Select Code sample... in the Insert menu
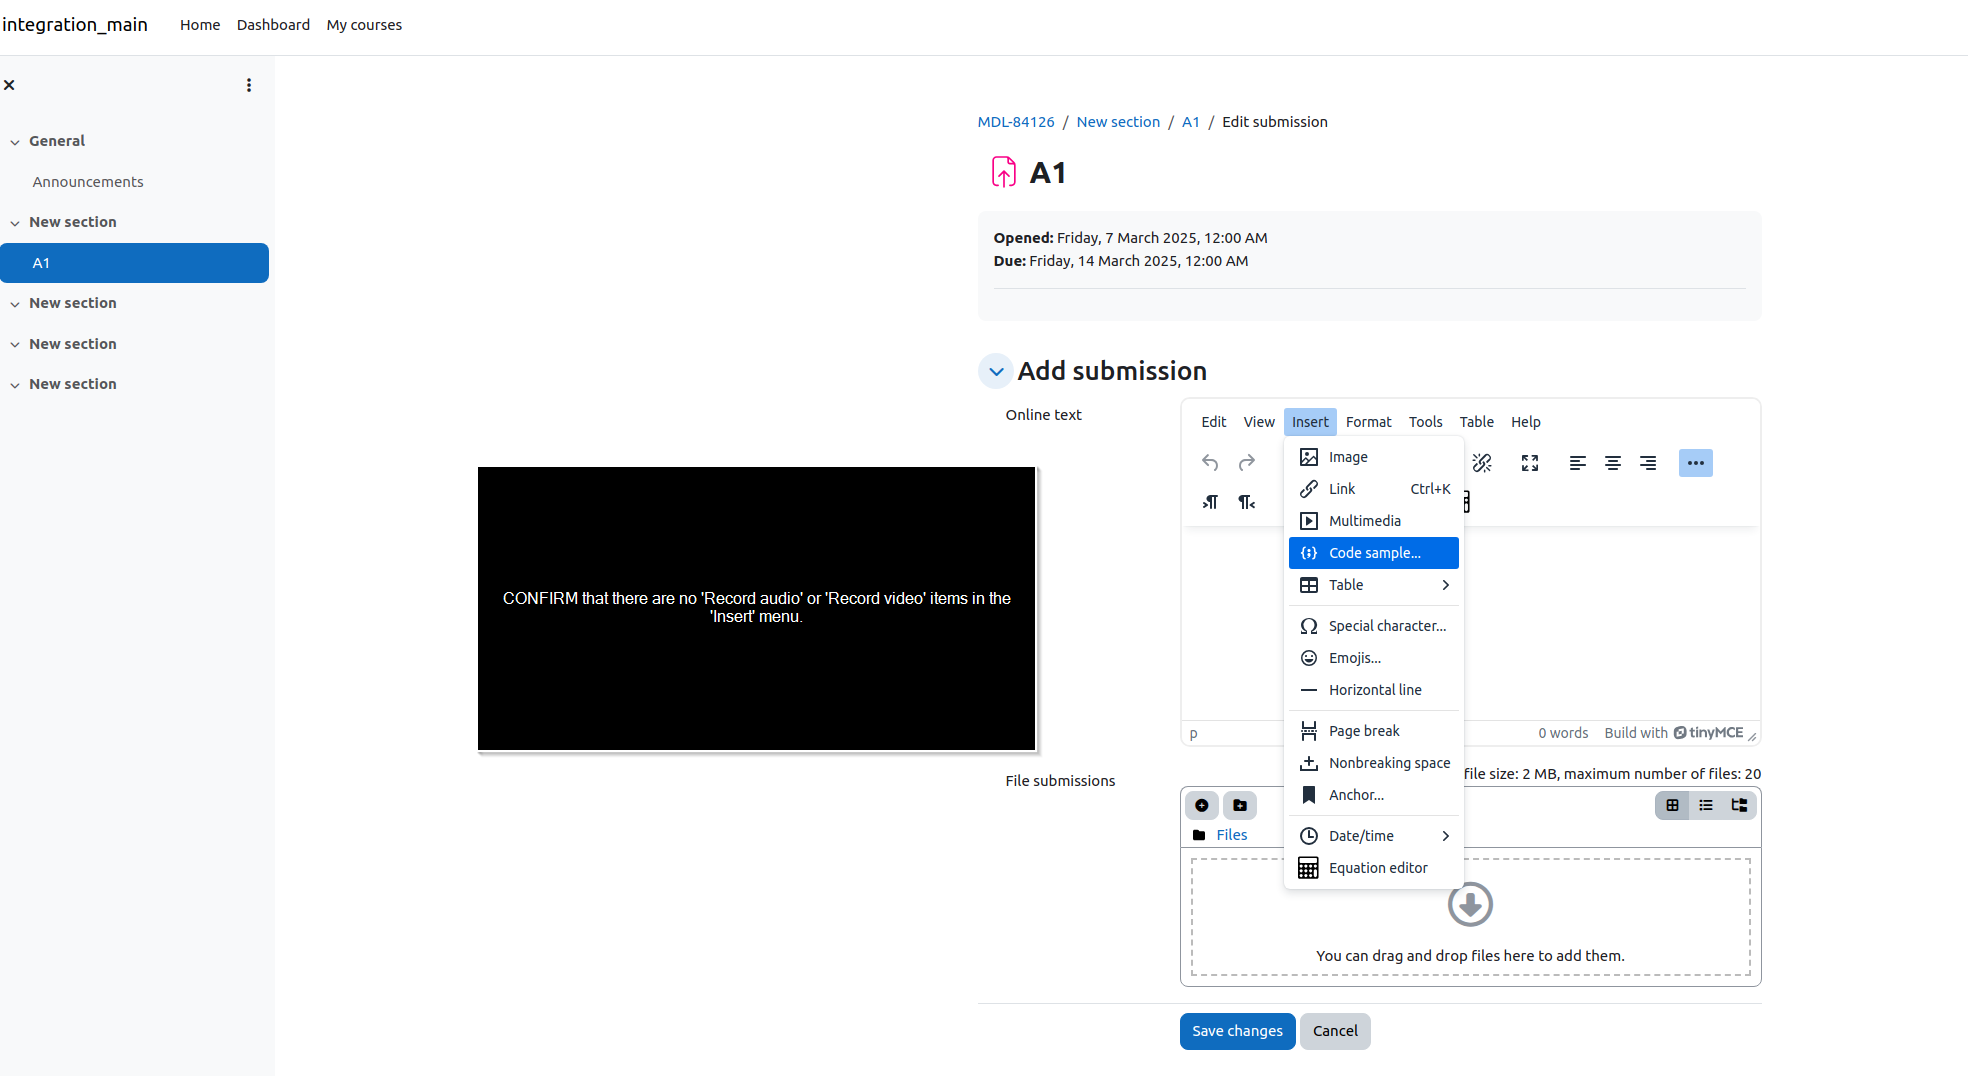Viewport: 1968px width, 1076px height. pos(1374,553)
